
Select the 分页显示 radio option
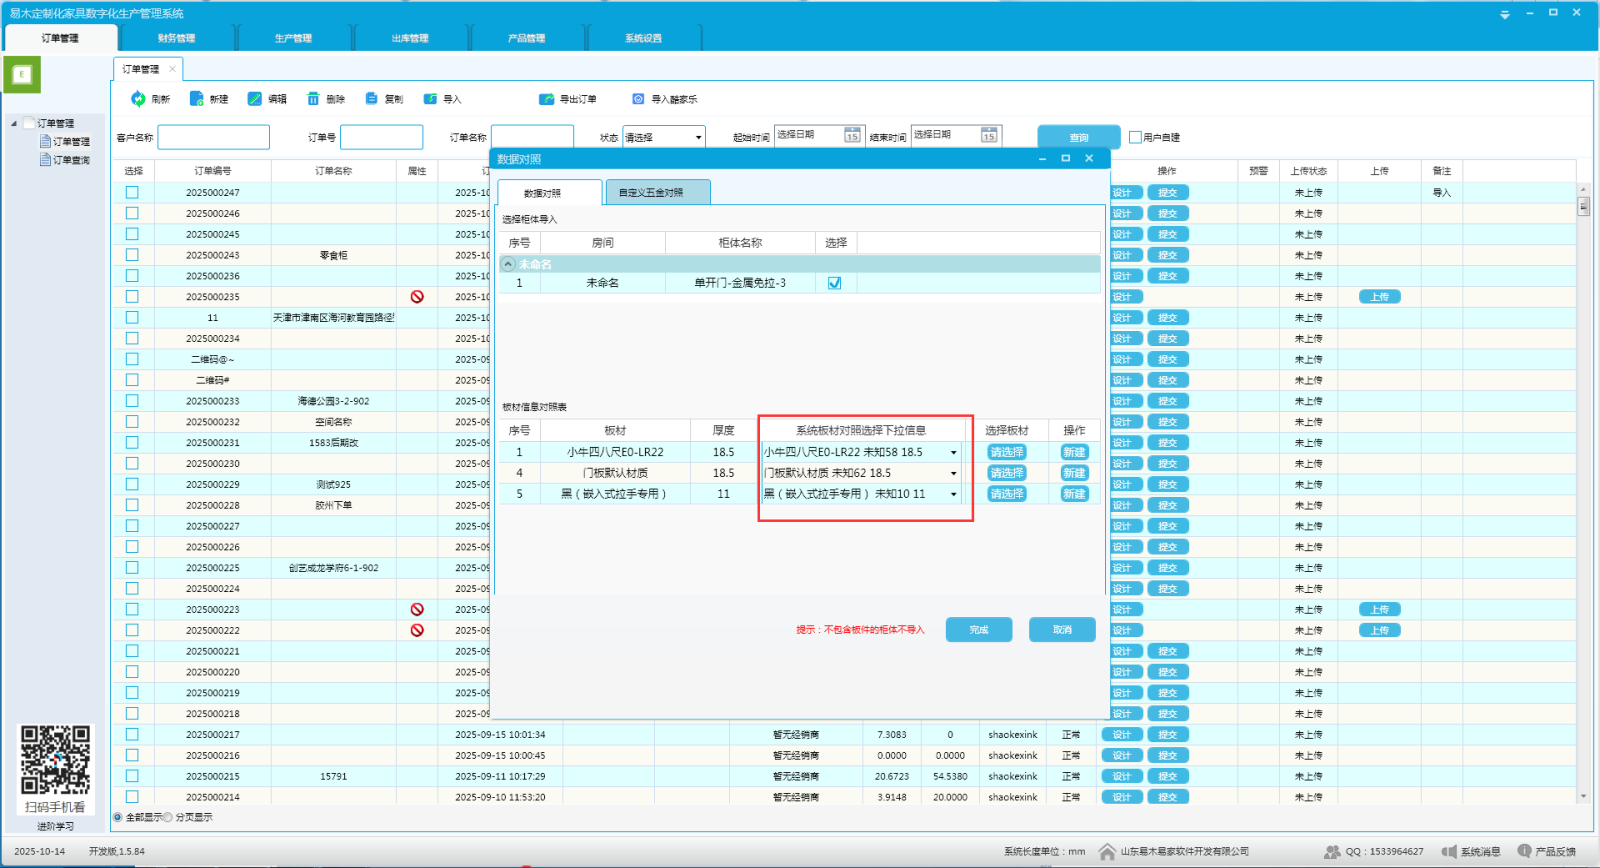click(168, 817)
